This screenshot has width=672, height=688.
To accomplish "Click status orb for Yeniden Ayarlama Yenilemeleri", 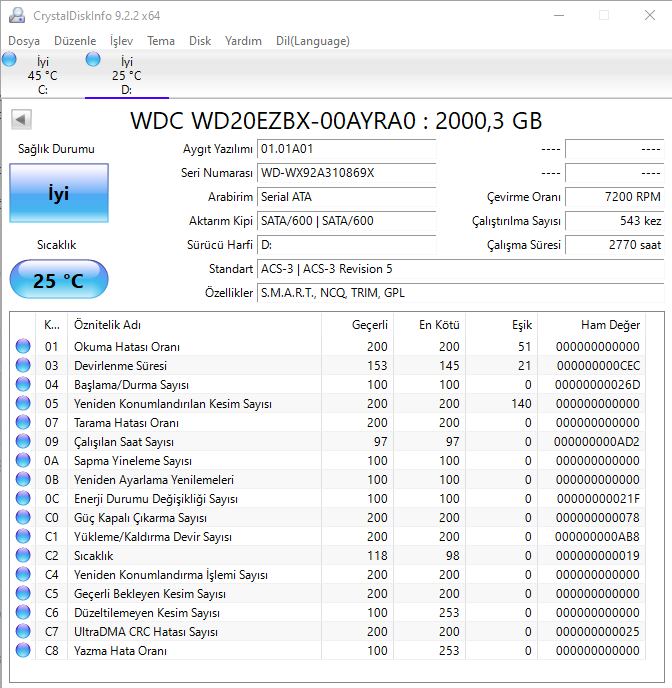I will click(x=23, y=479).
